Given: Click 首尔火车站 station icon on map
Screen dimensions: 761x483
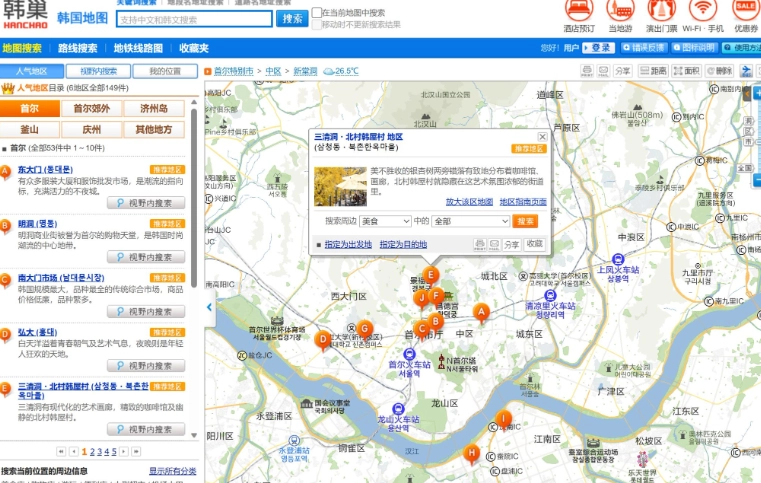Looking at the screenshot, I should click(409, 354).
